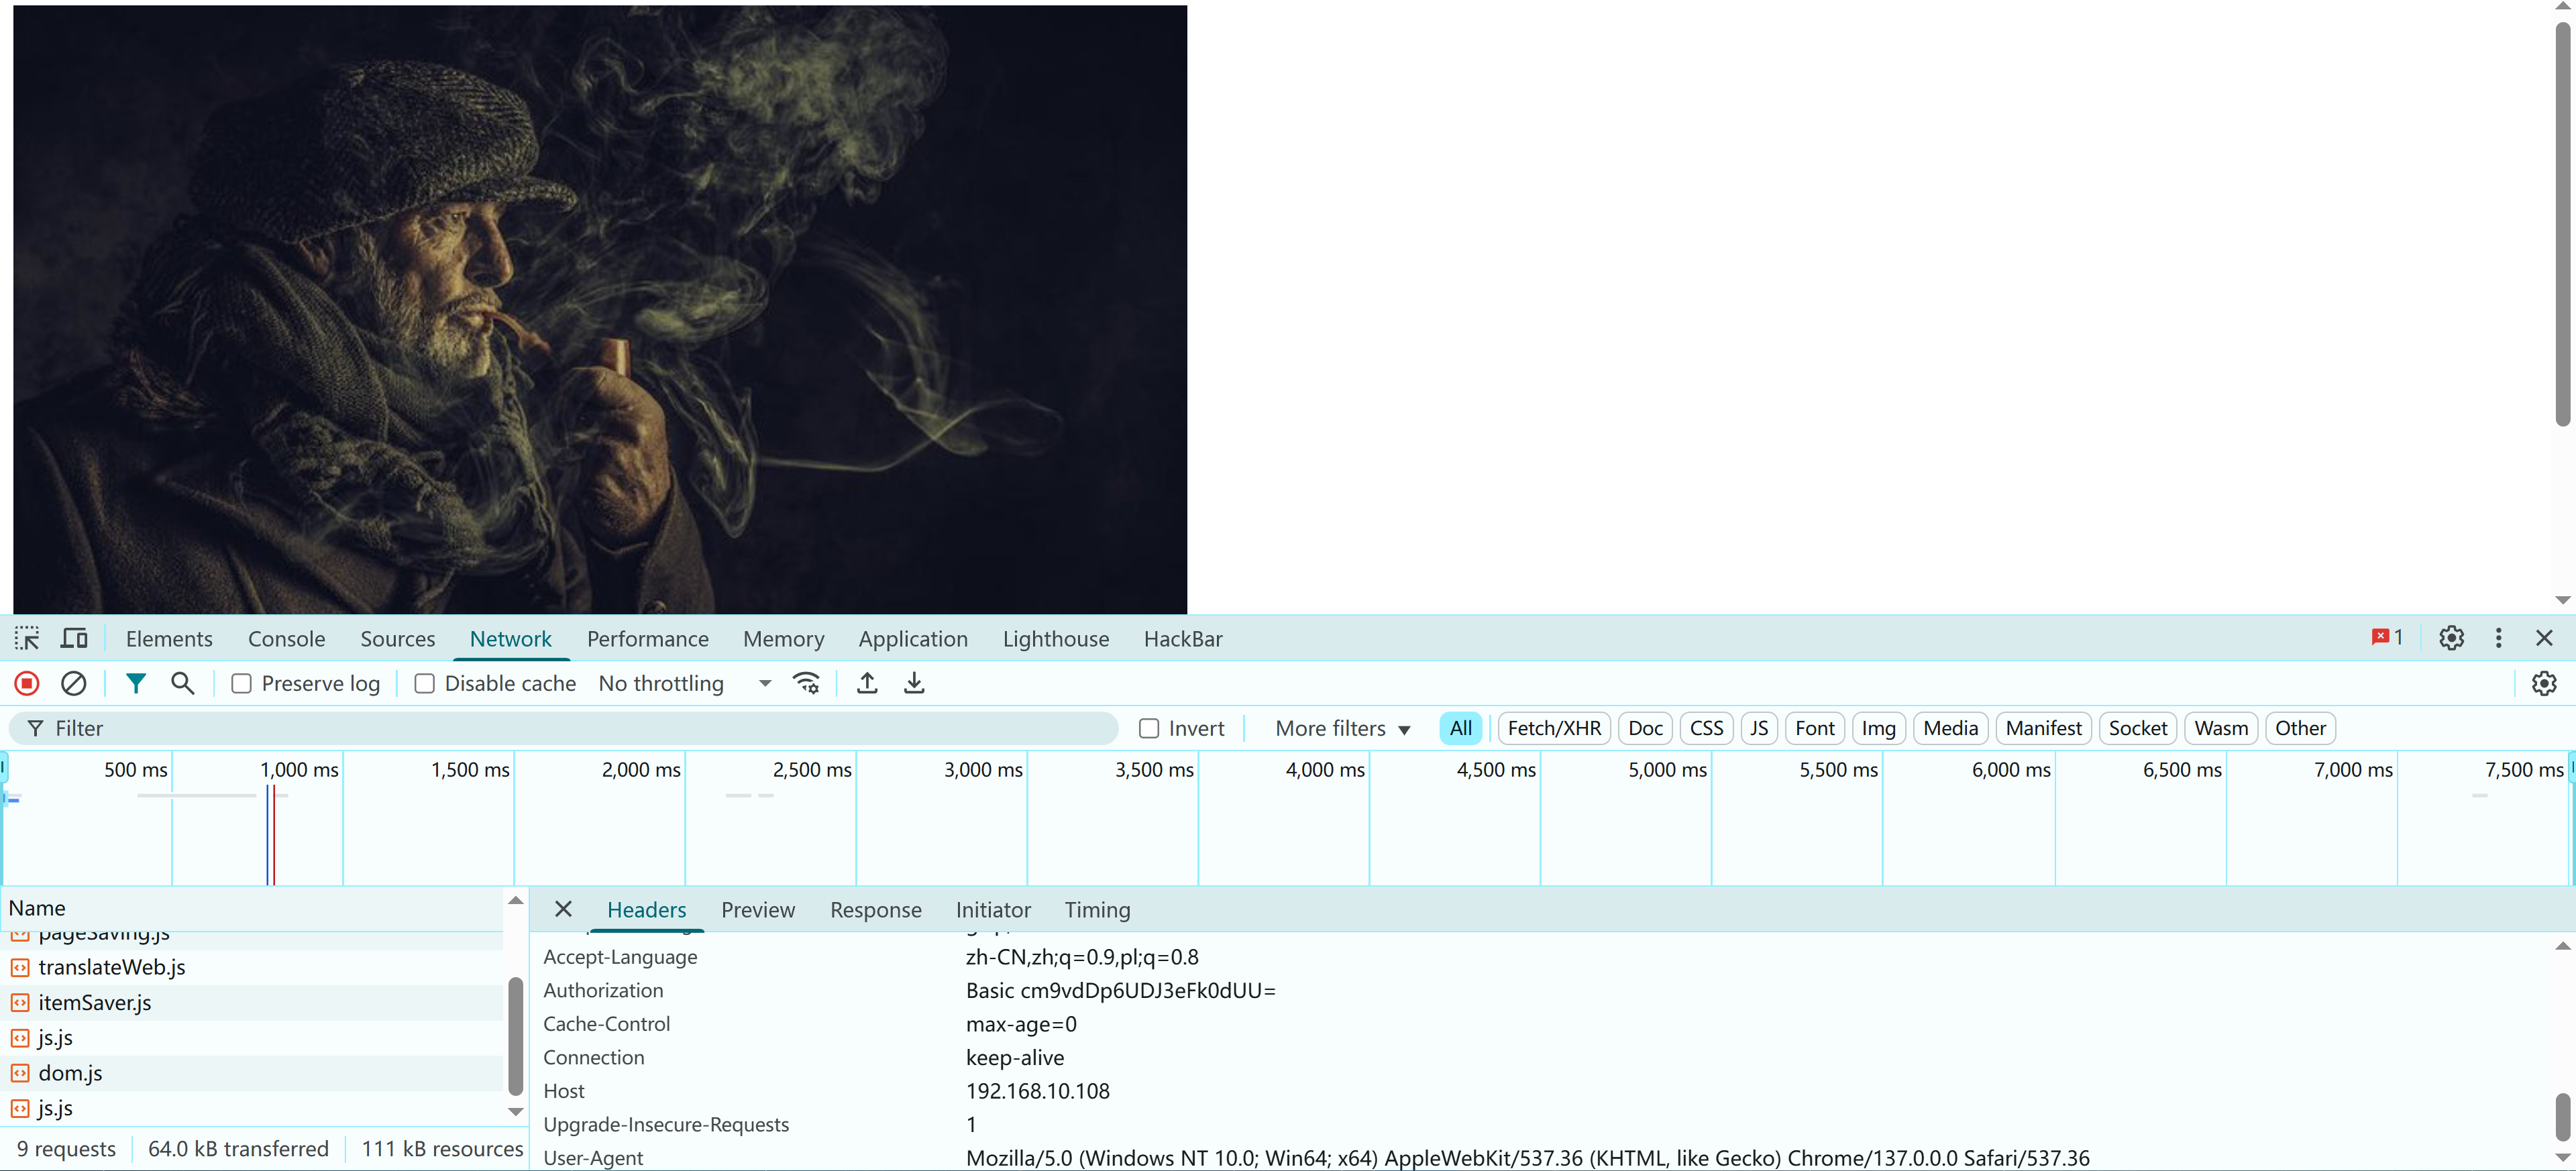Select the translateWeb.js request
This screenshot has width=2576, height=1171.
[252, 967]
